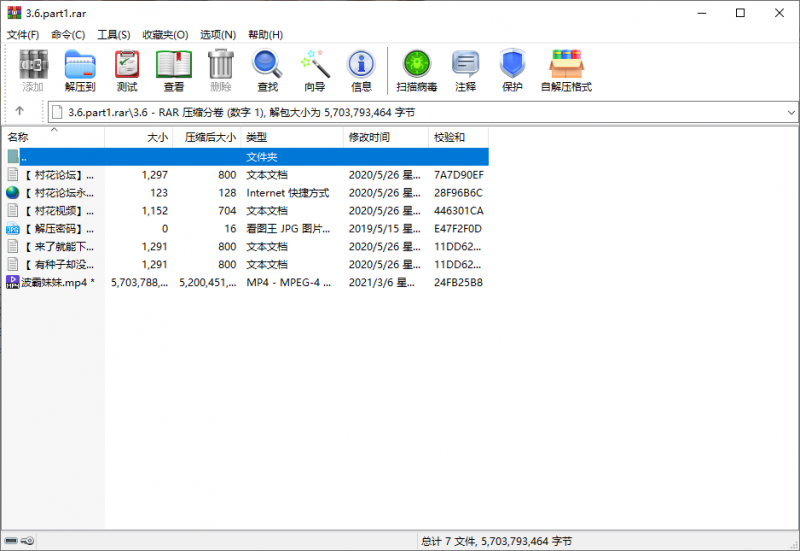Open the 注释 (Comment) toolbar icon
Image resolution: width=800 pixels, height=551 pixels.
465,70
